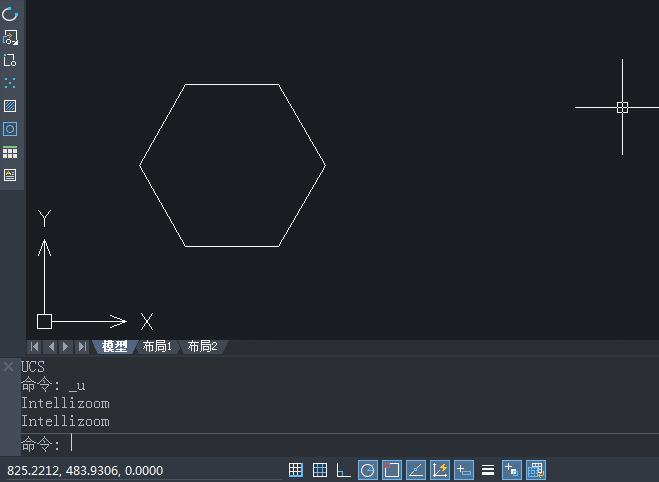Click the UCS line in command history
This screenshot has width=659, height=482.
33,367
